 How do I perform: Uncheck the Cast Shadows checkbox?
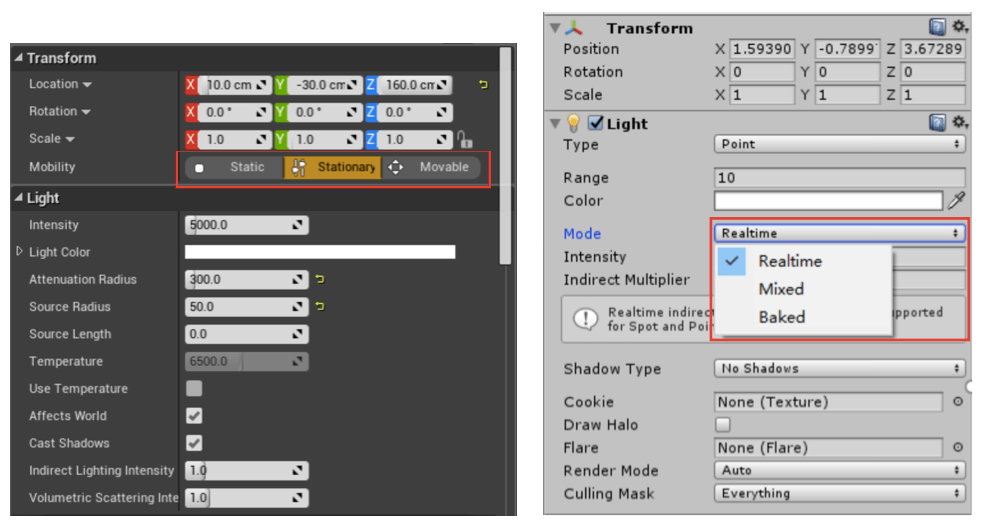(x=194, y=443)
